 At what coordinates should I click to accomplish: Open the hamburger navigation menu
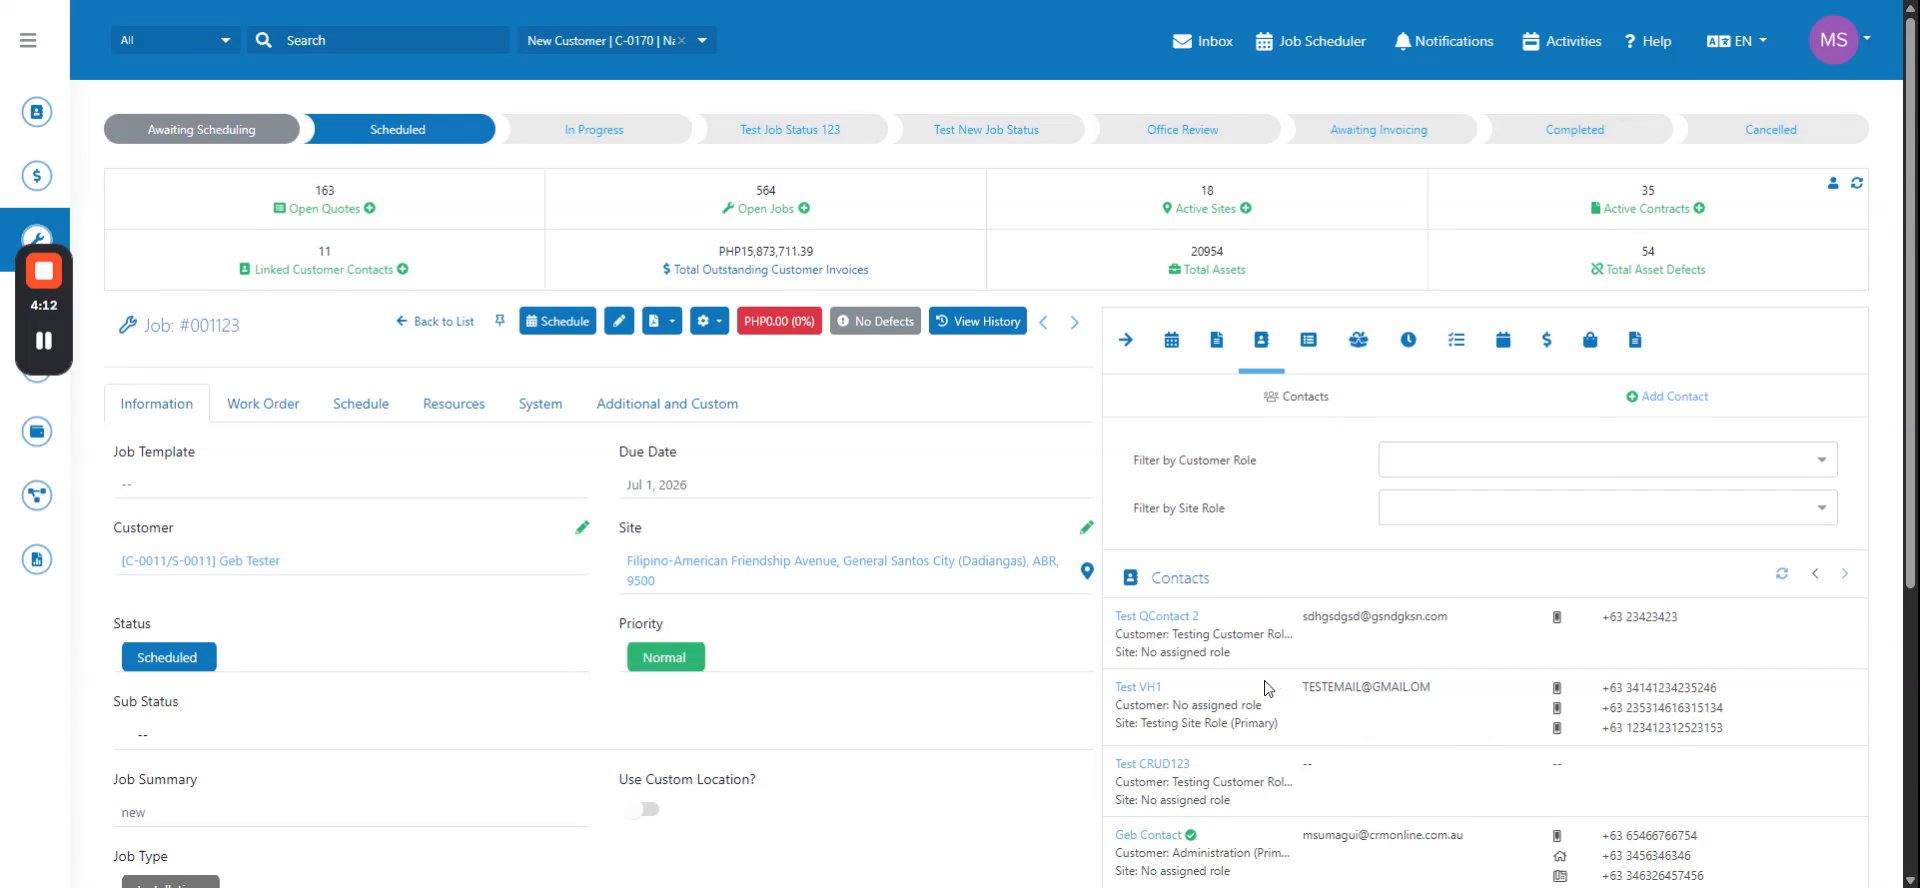click(28, 40)
